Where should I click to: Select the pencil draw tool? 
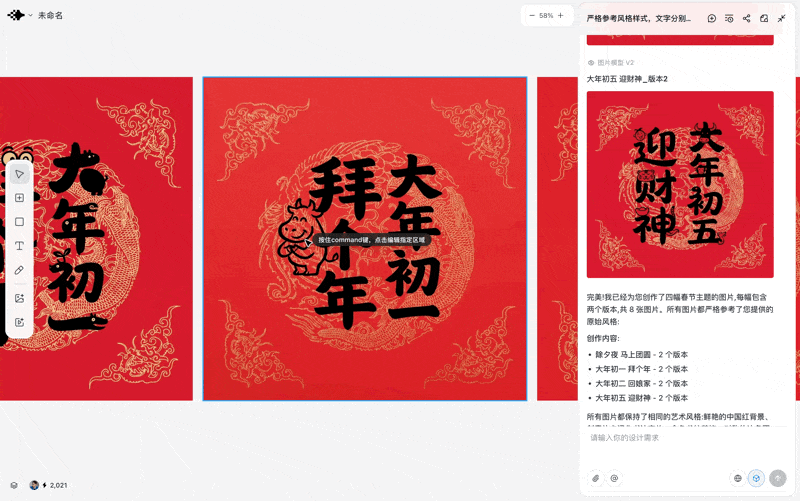coord(19,270)
